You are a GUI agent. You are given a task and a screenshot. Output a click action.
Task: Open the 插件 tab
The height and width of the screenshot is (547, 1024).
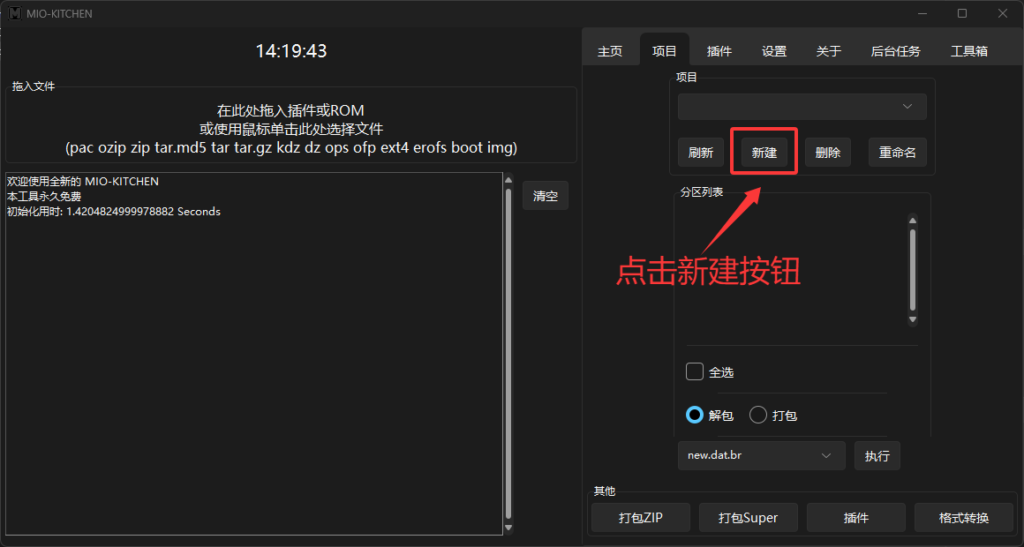click(719, 51)
